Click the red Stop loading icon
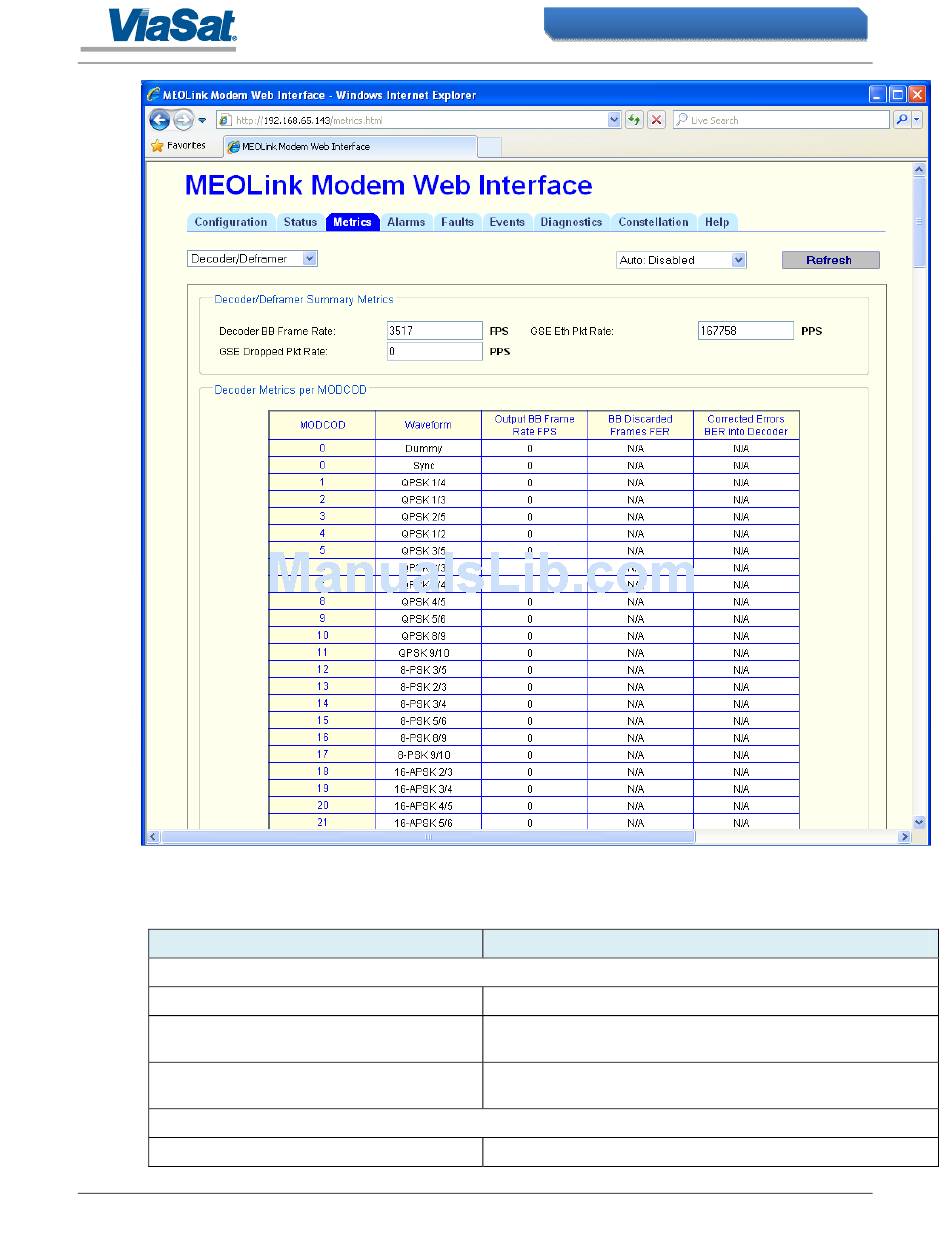950x1254 pixels. [x=656, y=120]
